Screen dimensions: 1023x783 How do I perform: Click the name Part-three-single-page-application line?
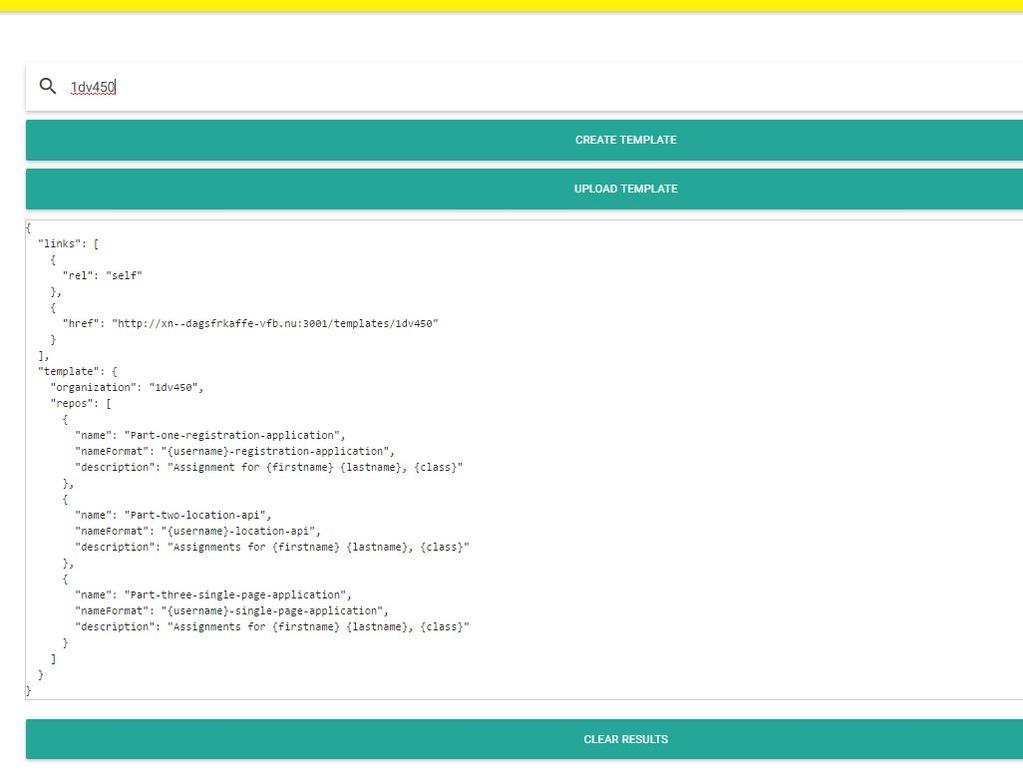click(x=213, y=595)
